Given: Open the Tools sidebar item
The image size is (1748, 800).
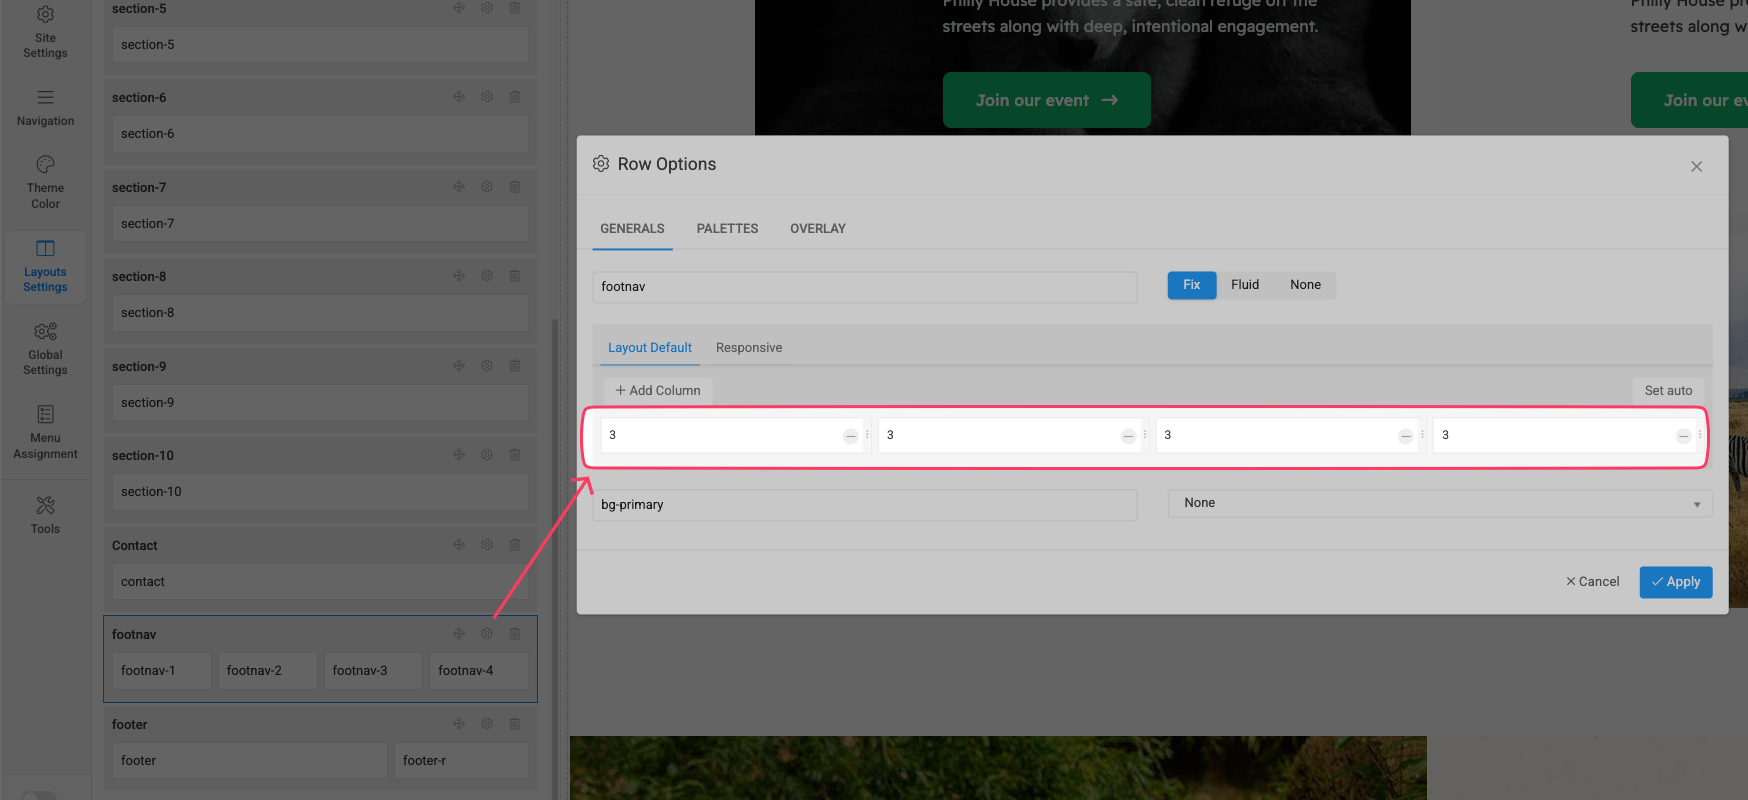Looking at the screenshot, I should (45, 515).
